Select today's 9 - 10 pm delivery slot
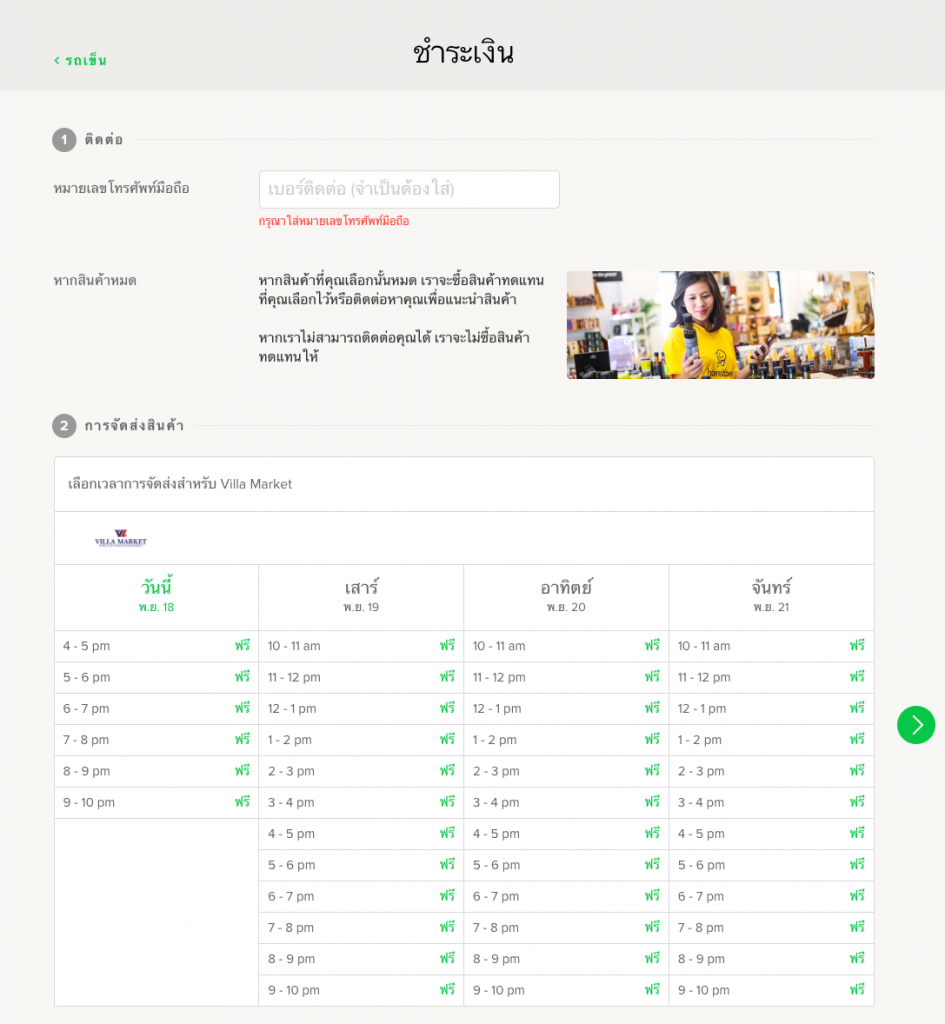945x1024 pixels. click(156, 802)
